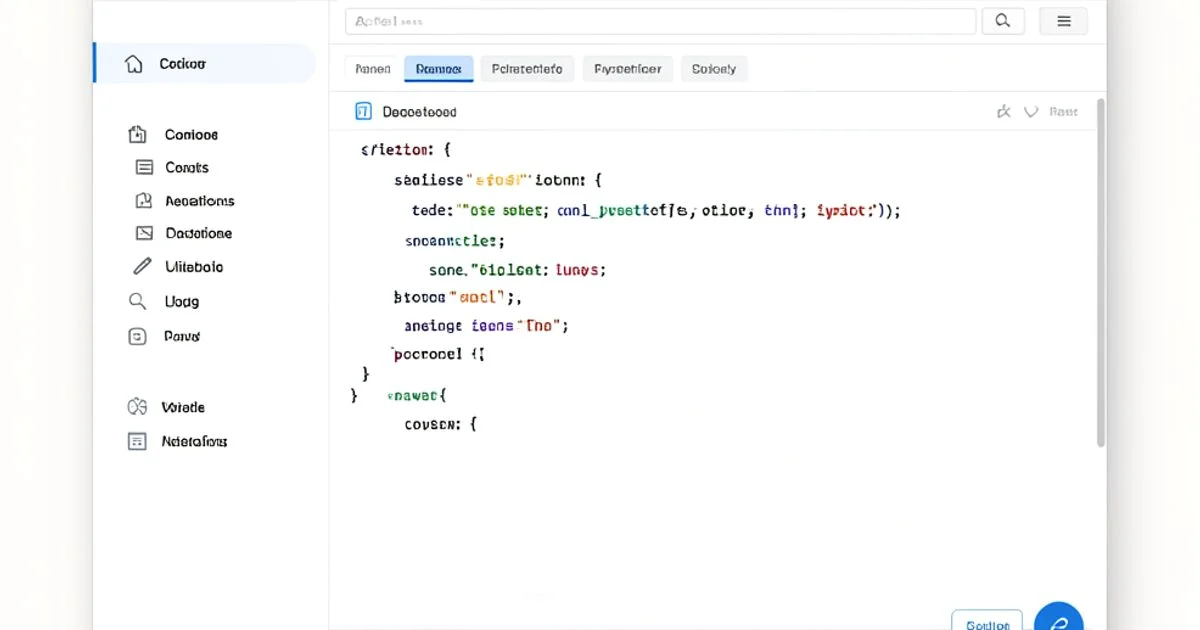This screenshot has height=630, width=1200.
Task: Click inside the top search field
Action: [660, 20]
